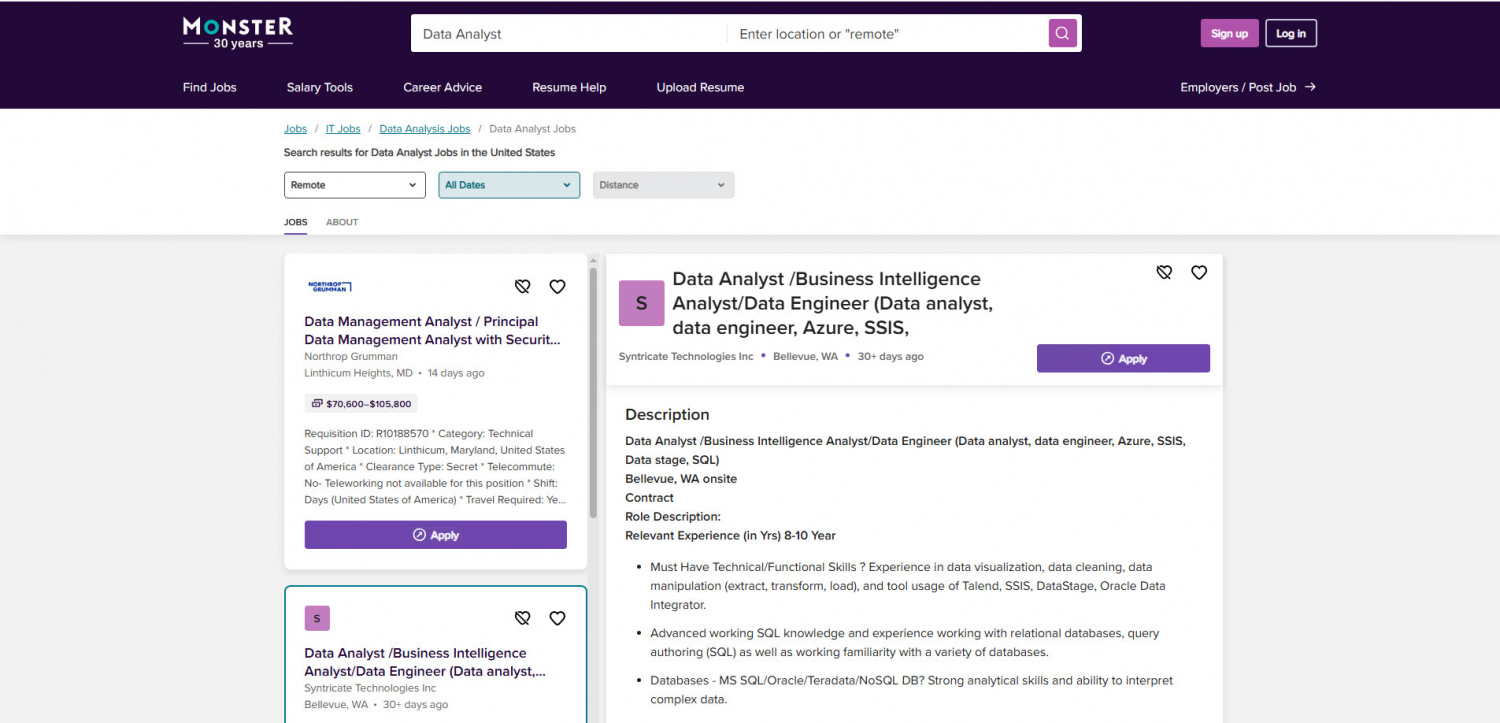Open the Resume Help menu

(569, 87)
